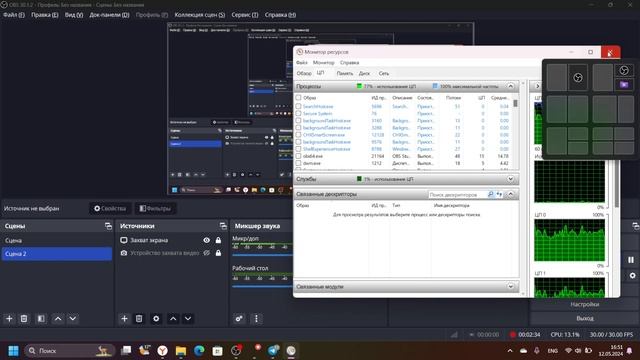The height and width of the screenshot is (360, 640).
Task: Expand the Связанные модули section chevron
Action: (x=511, y=287)
